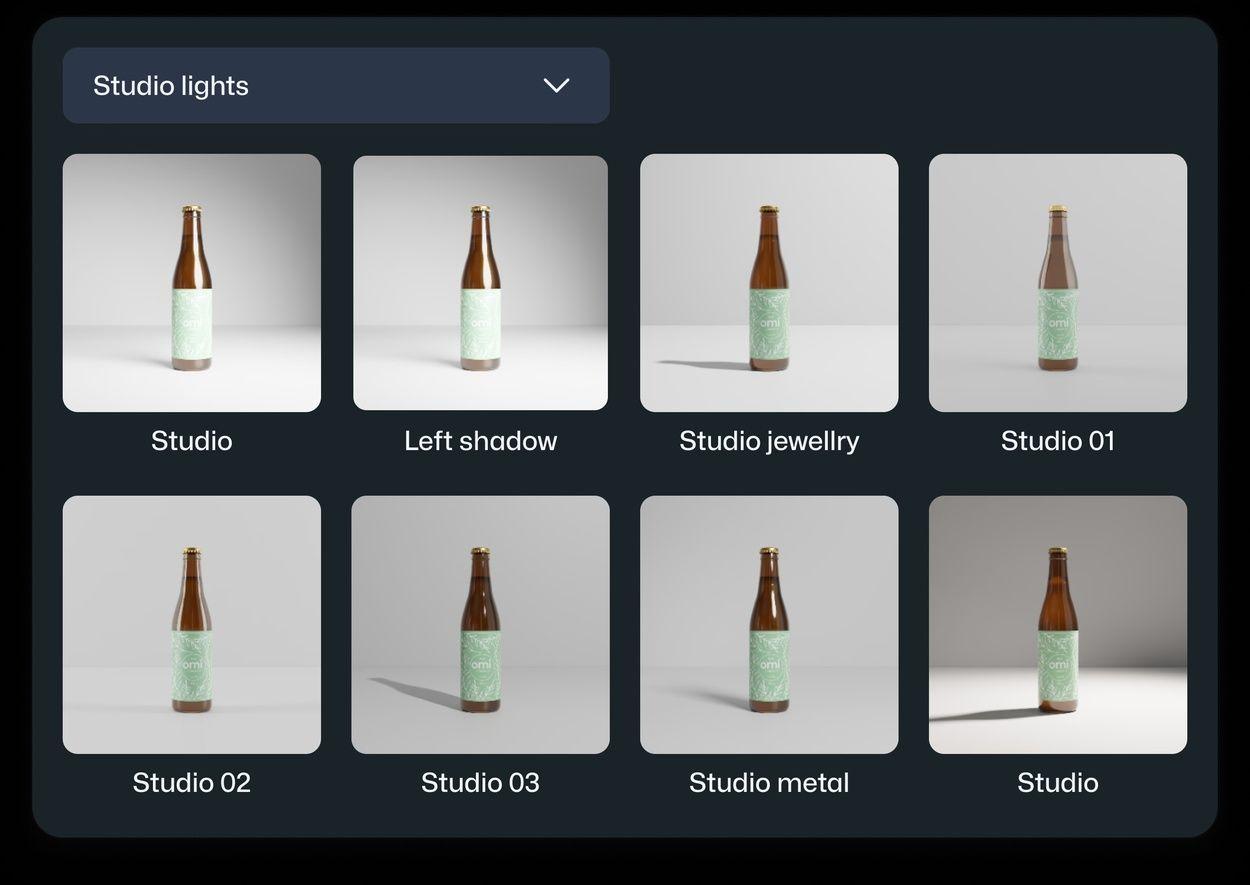Click the Studio metal preset name
The width and height of the screenshot is (1250, 885).
pos(769,783)
